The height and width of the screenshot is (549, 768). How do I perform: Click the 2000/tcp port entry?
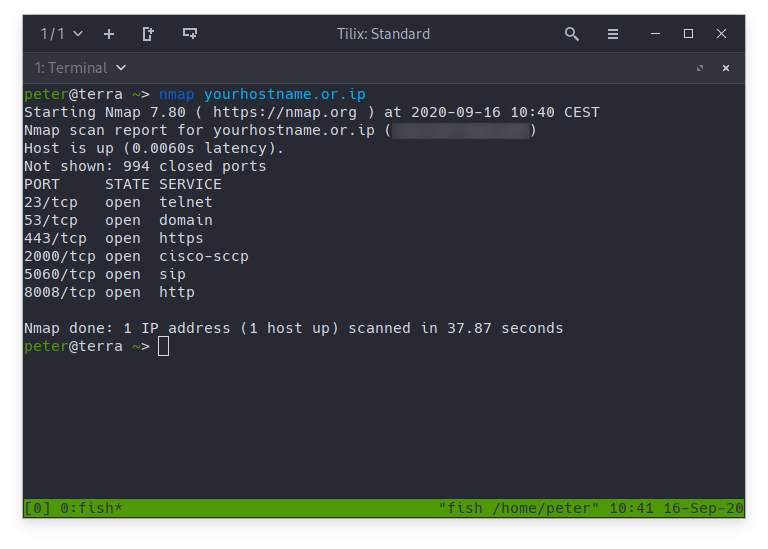point(60,257)
